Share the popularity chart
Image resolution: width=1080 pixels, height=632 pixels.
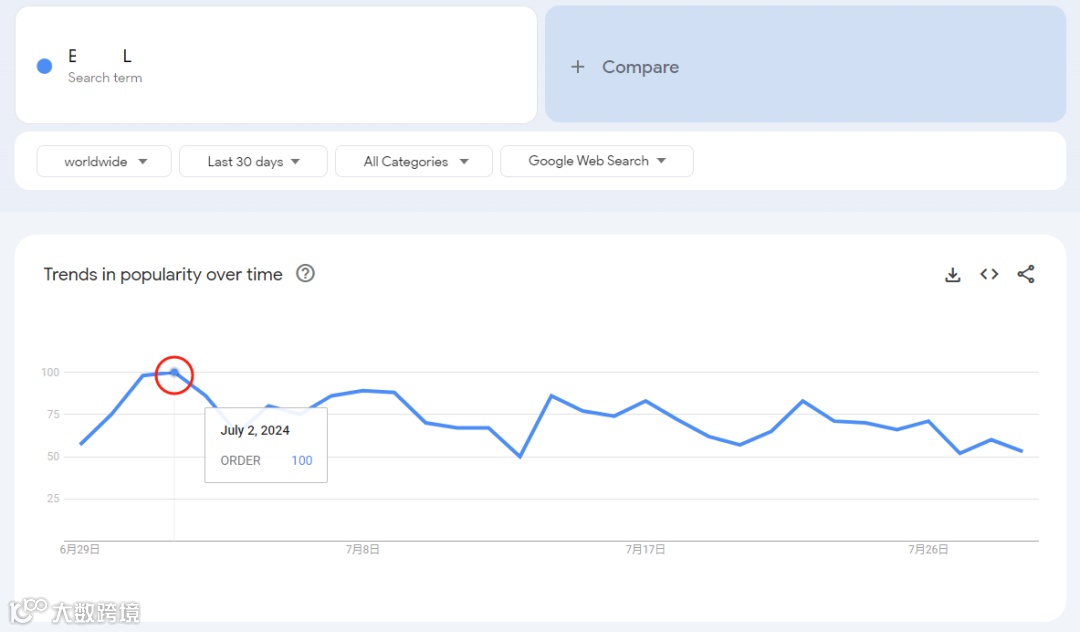pyautogui.click(x=1026, y=275)
